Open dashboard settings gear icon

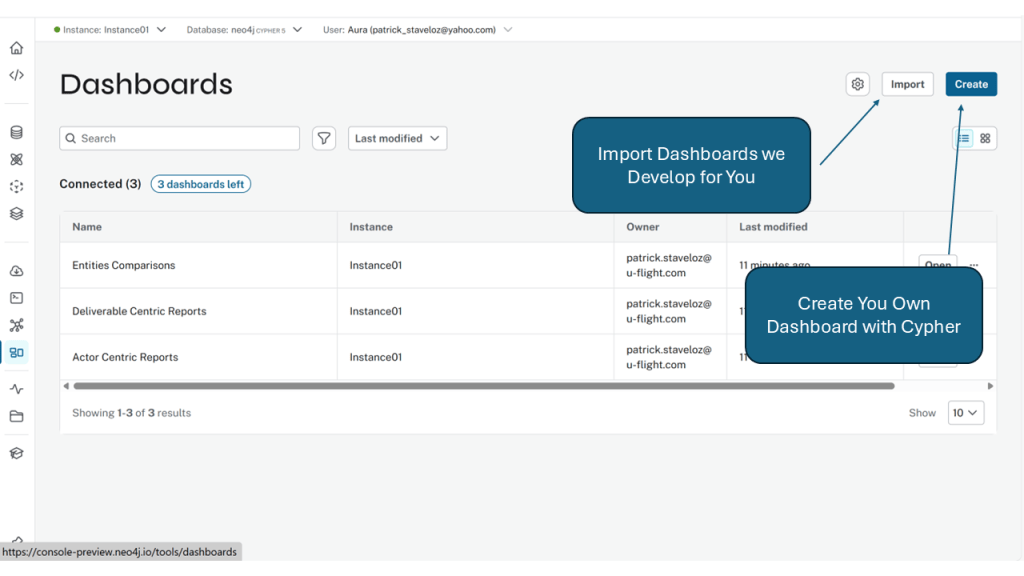point(857,84)
